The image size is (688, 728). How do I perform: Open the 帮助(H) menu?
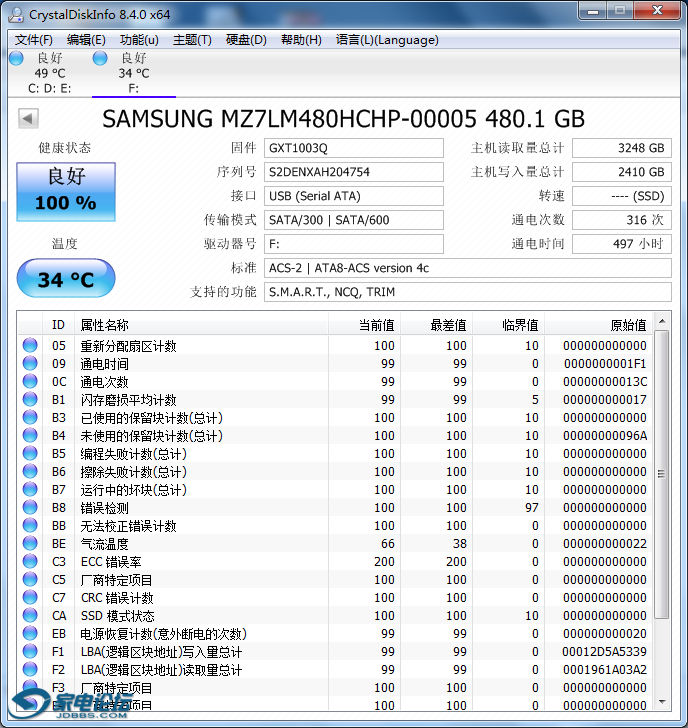click(301, 40)
